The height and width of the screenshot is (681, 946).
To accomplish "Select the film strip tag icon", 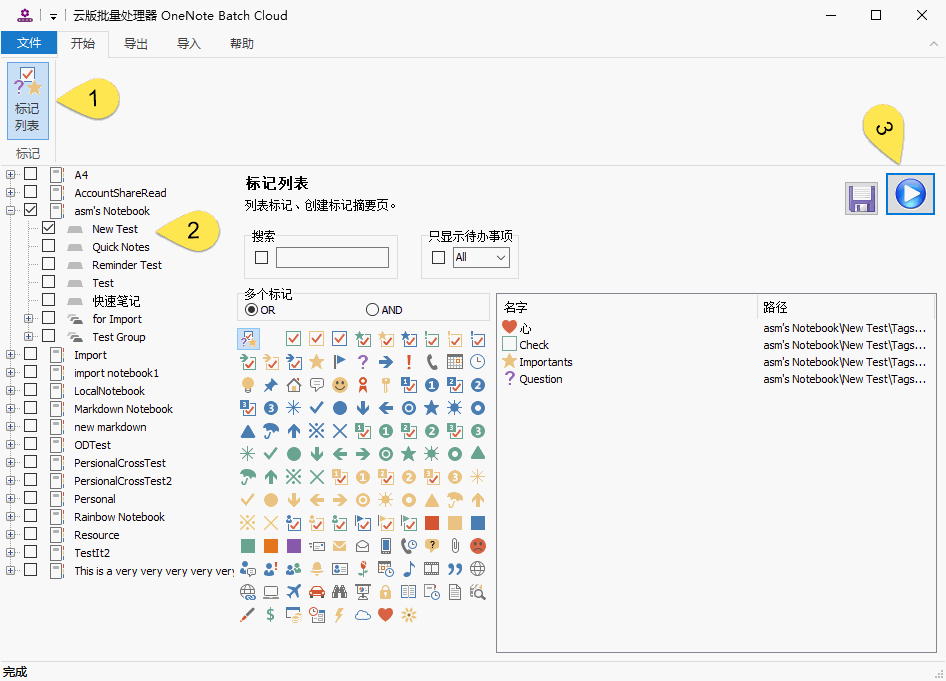I will pyautogui.click(x=431, y=569).
